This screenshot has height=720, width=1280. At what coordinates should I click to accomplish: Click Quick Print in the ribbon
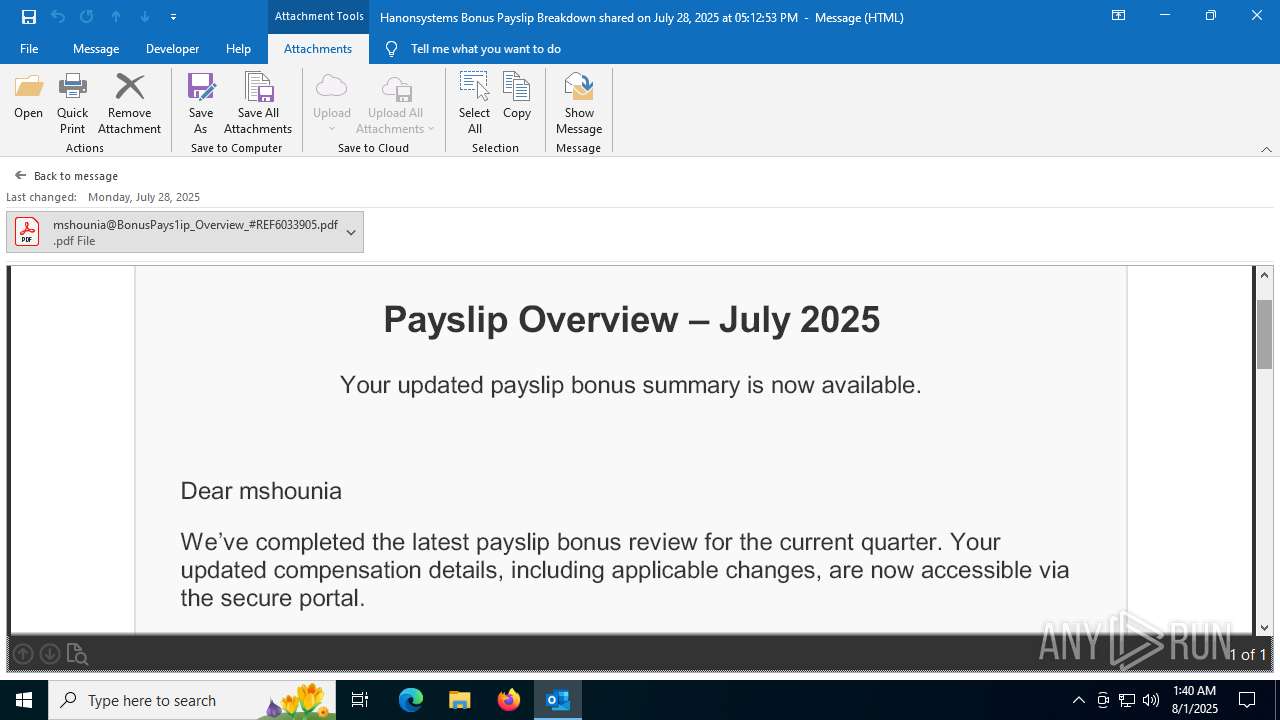click(72, 104)
